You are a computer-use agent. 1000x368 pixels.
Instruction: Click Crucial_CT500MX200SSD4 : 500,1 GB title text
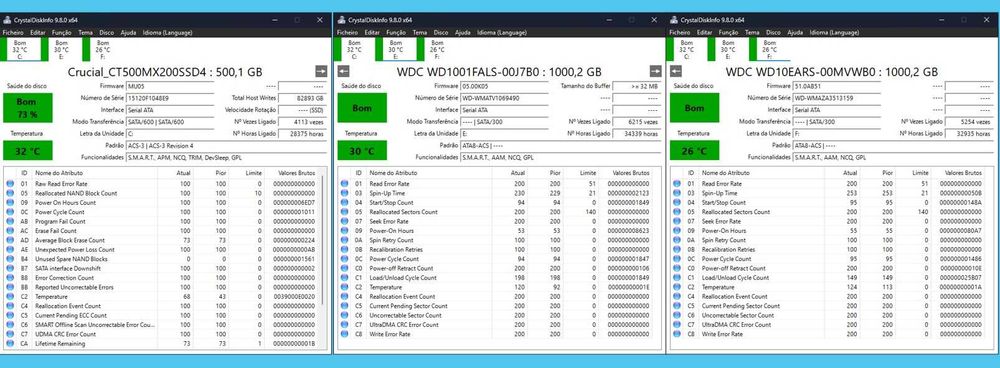165,72
